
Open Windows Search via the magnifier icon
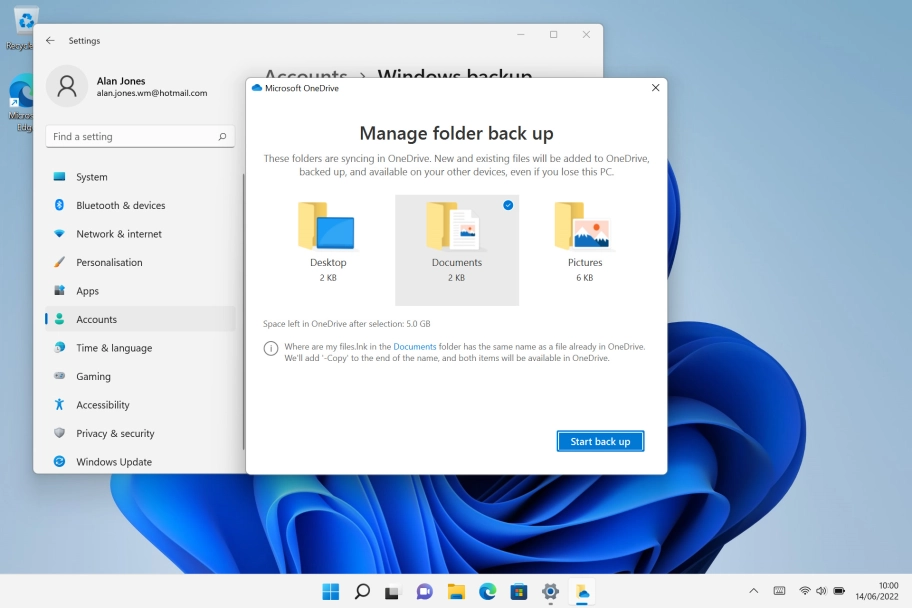pos(362,591)
